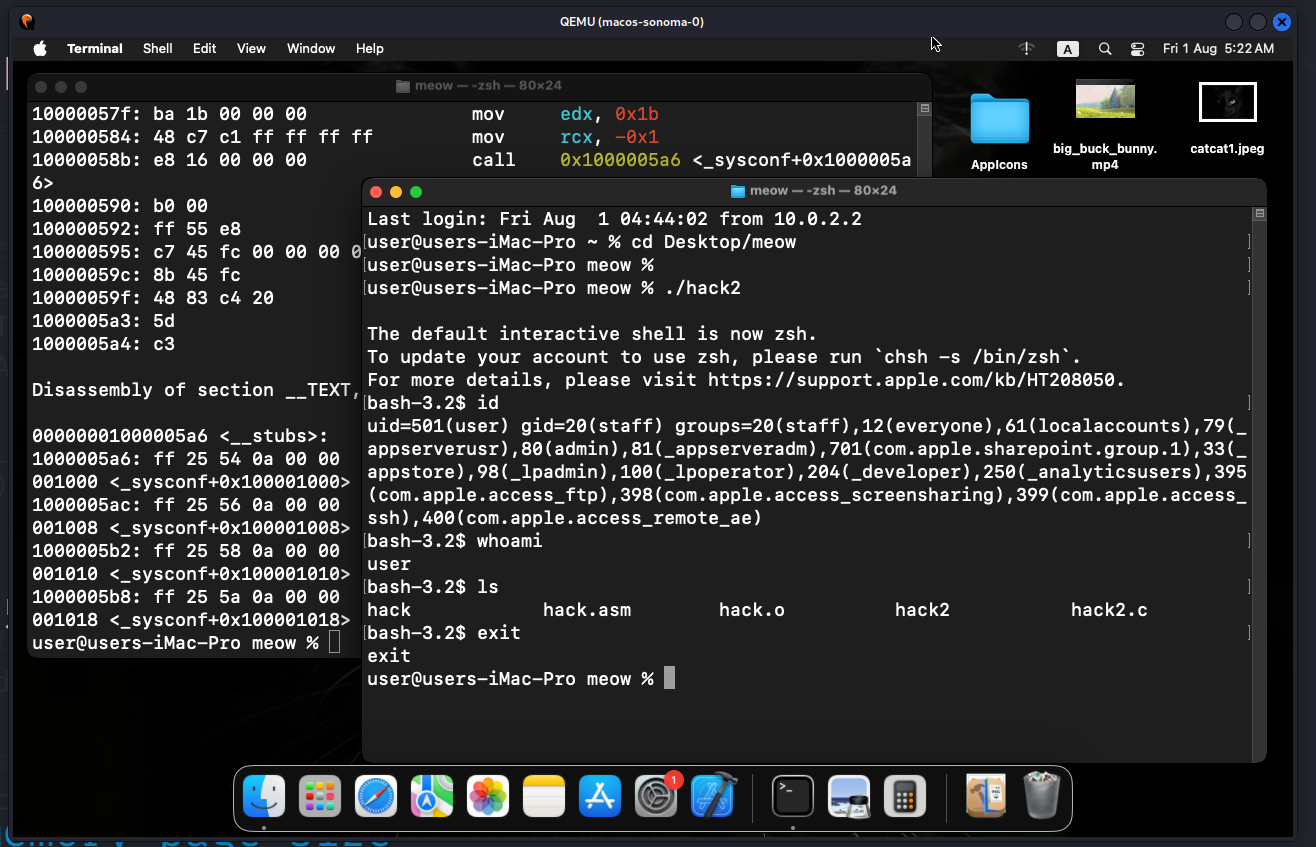The width and height of the screenshot is (1316, 847).
Task: Click the 'call' instruction in back terminal
Action: 494,160
